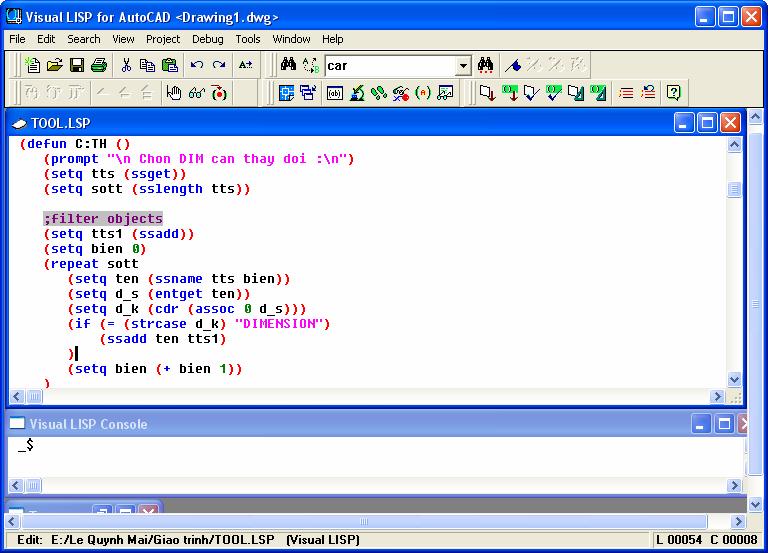Click the console prompt '_$' line
The image size is (768, 553).
pos(26,445)
